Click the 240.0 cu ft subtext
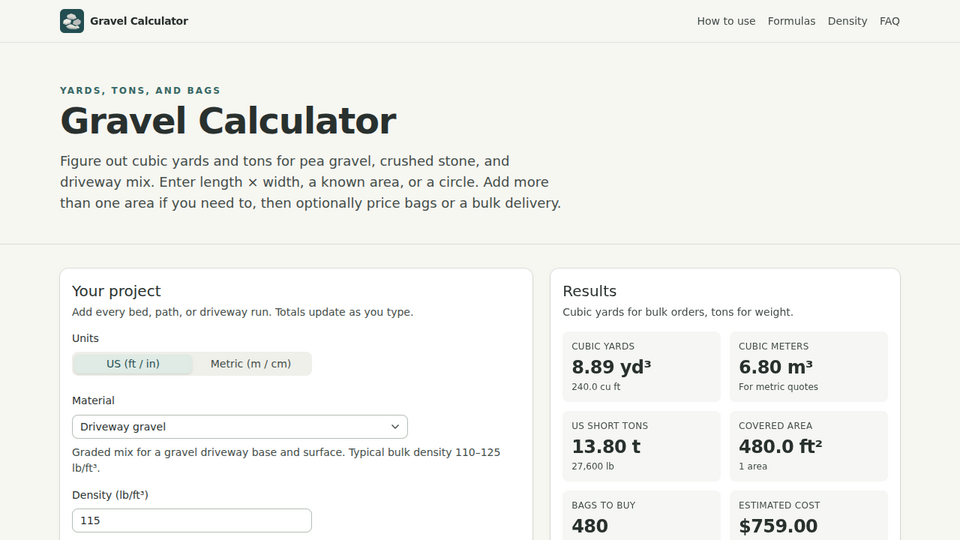 [x=596, y=387]
